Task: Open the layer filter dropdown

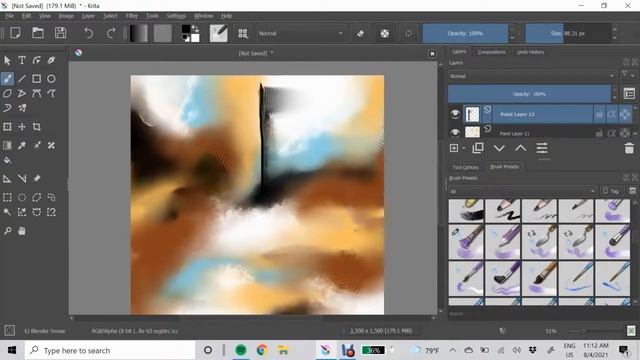Action: pos(627,75)
